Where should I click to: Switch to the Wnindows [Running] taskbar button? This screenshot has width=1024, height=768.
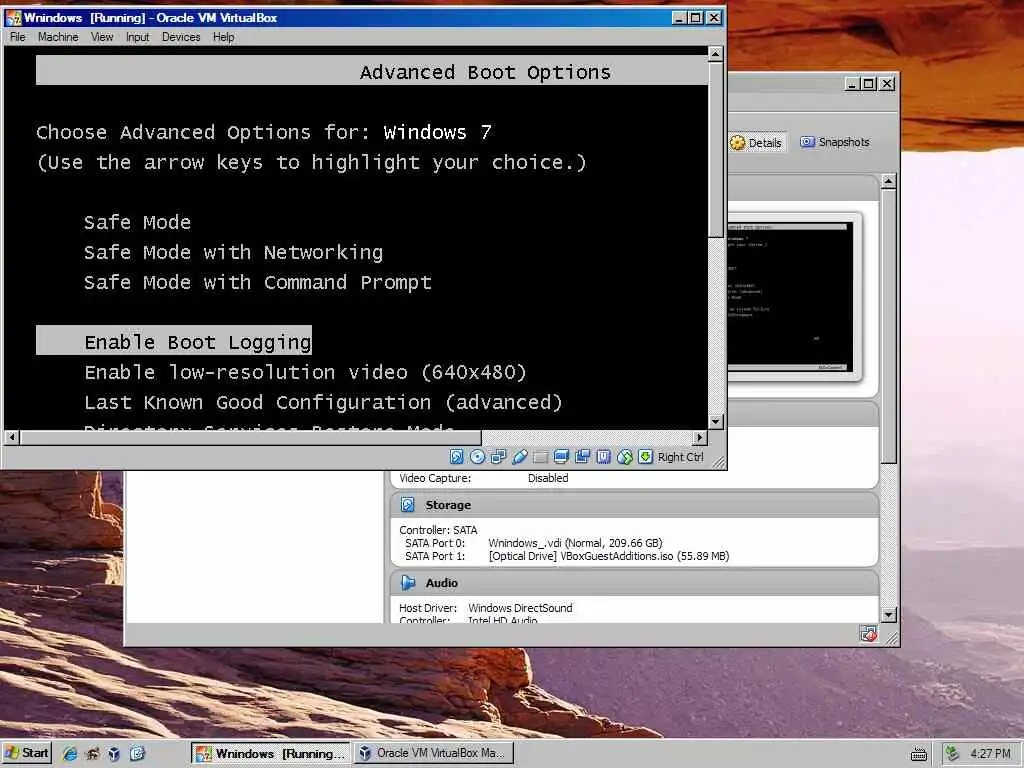coord(270,754)
